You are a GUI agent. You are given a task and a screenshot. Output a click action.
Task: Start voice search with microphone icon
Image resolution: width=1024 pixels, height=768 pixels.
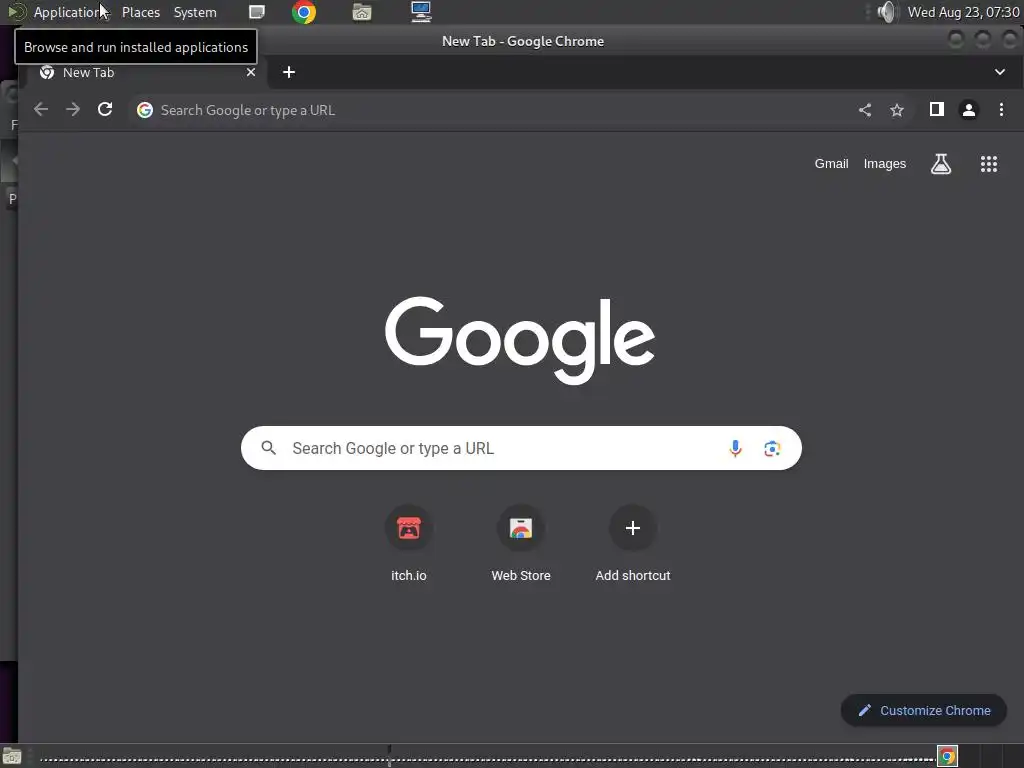coord(735,448)
